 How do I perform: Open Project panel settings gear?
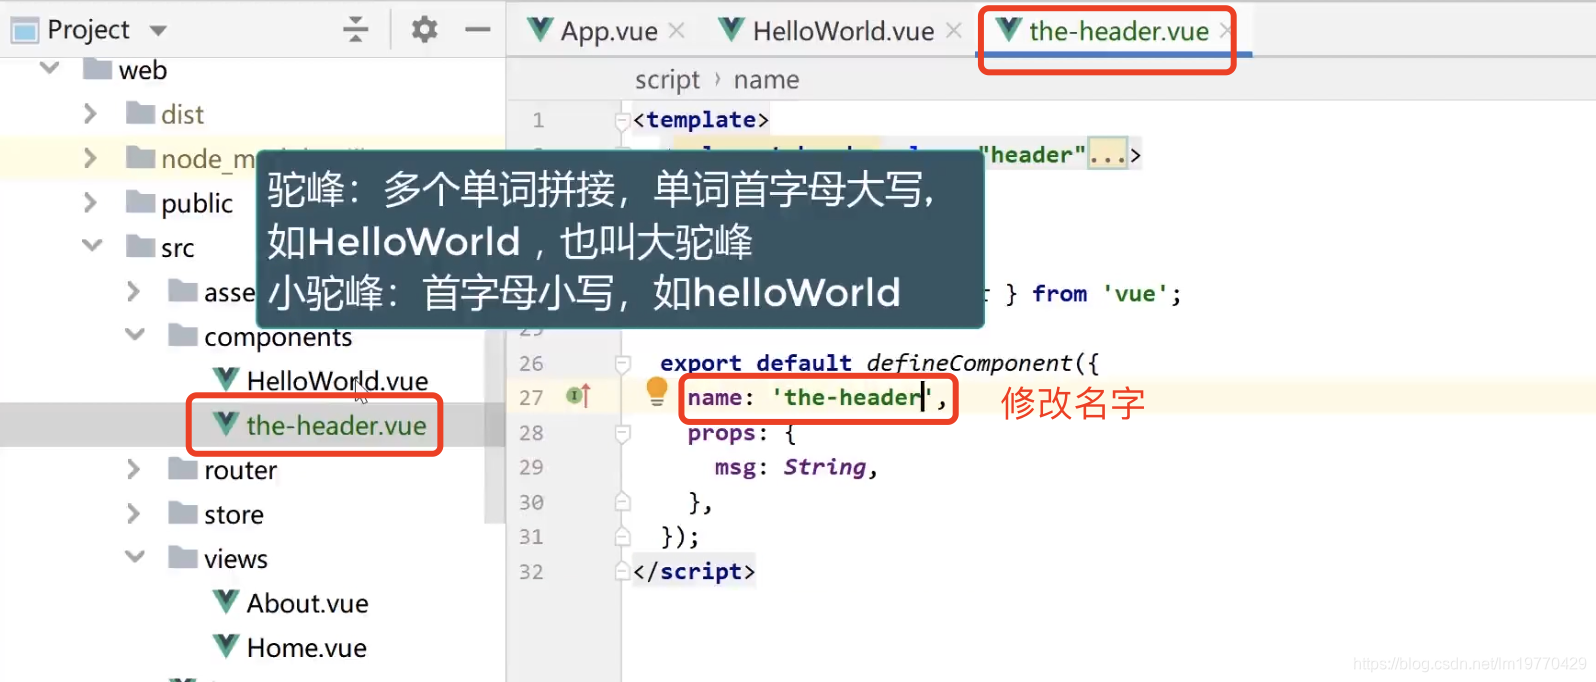point(424,30)
